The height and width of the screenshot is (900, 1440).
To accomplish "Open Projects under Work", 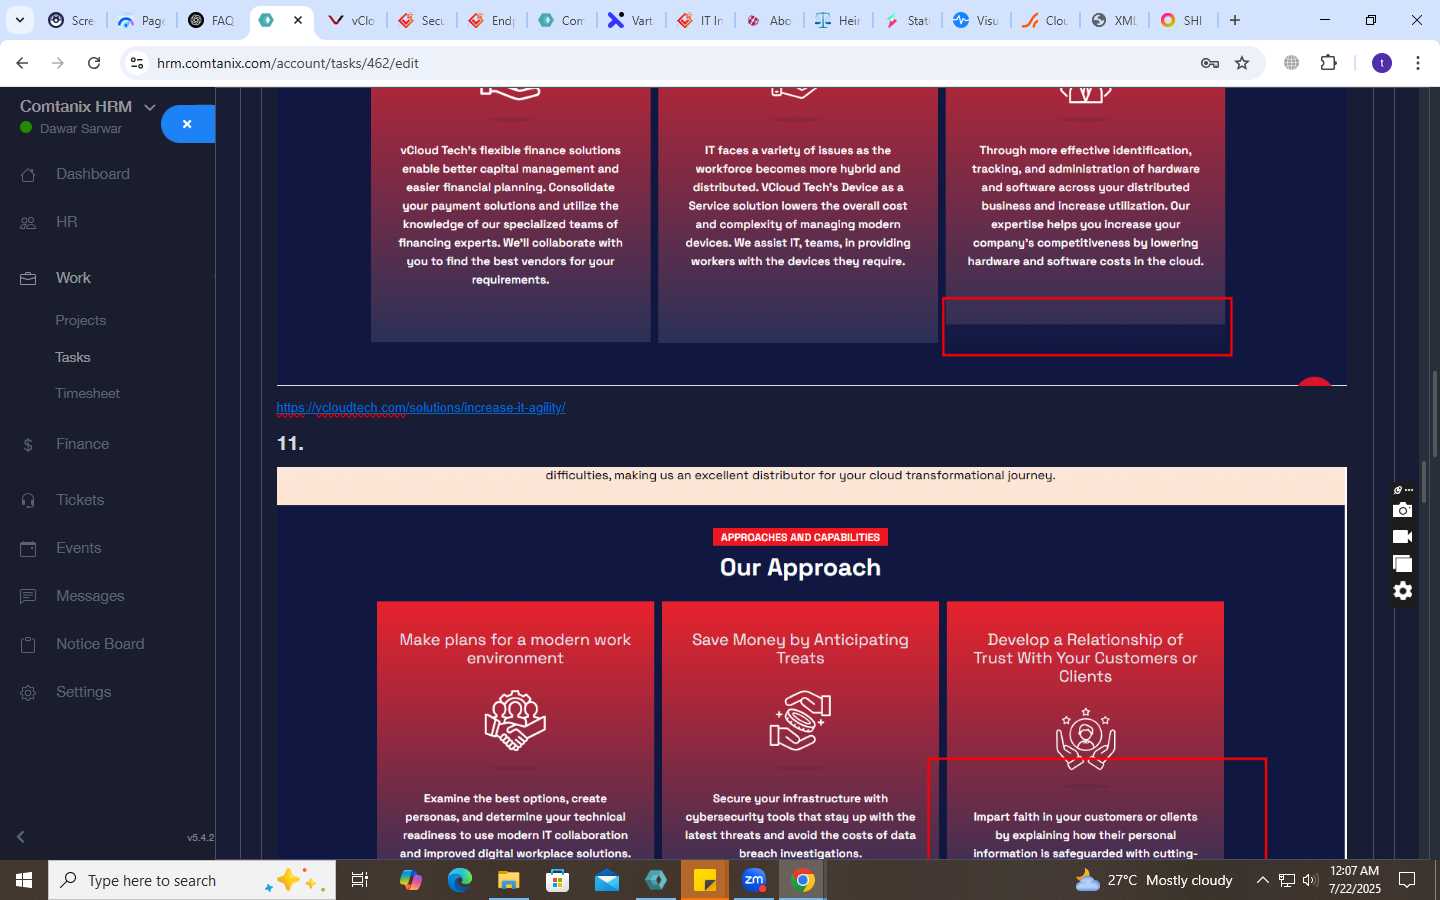I will (81, 321).
